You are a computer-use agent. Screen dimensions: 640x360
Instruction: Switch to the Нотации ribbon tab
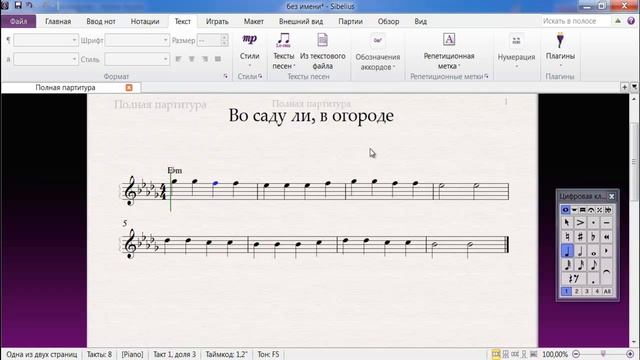click(145, 21)
